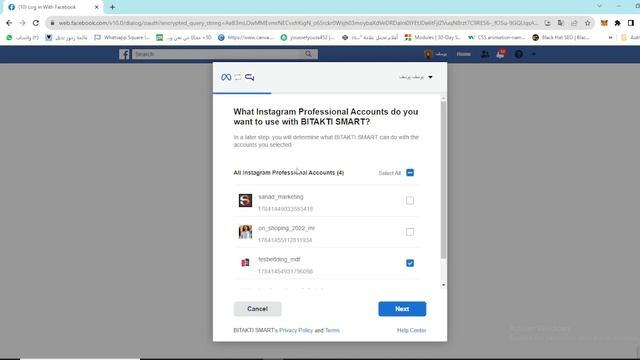Open the Extensions puzzle piece icon
This screenshot has height=360, width=640.
(618, 23)
